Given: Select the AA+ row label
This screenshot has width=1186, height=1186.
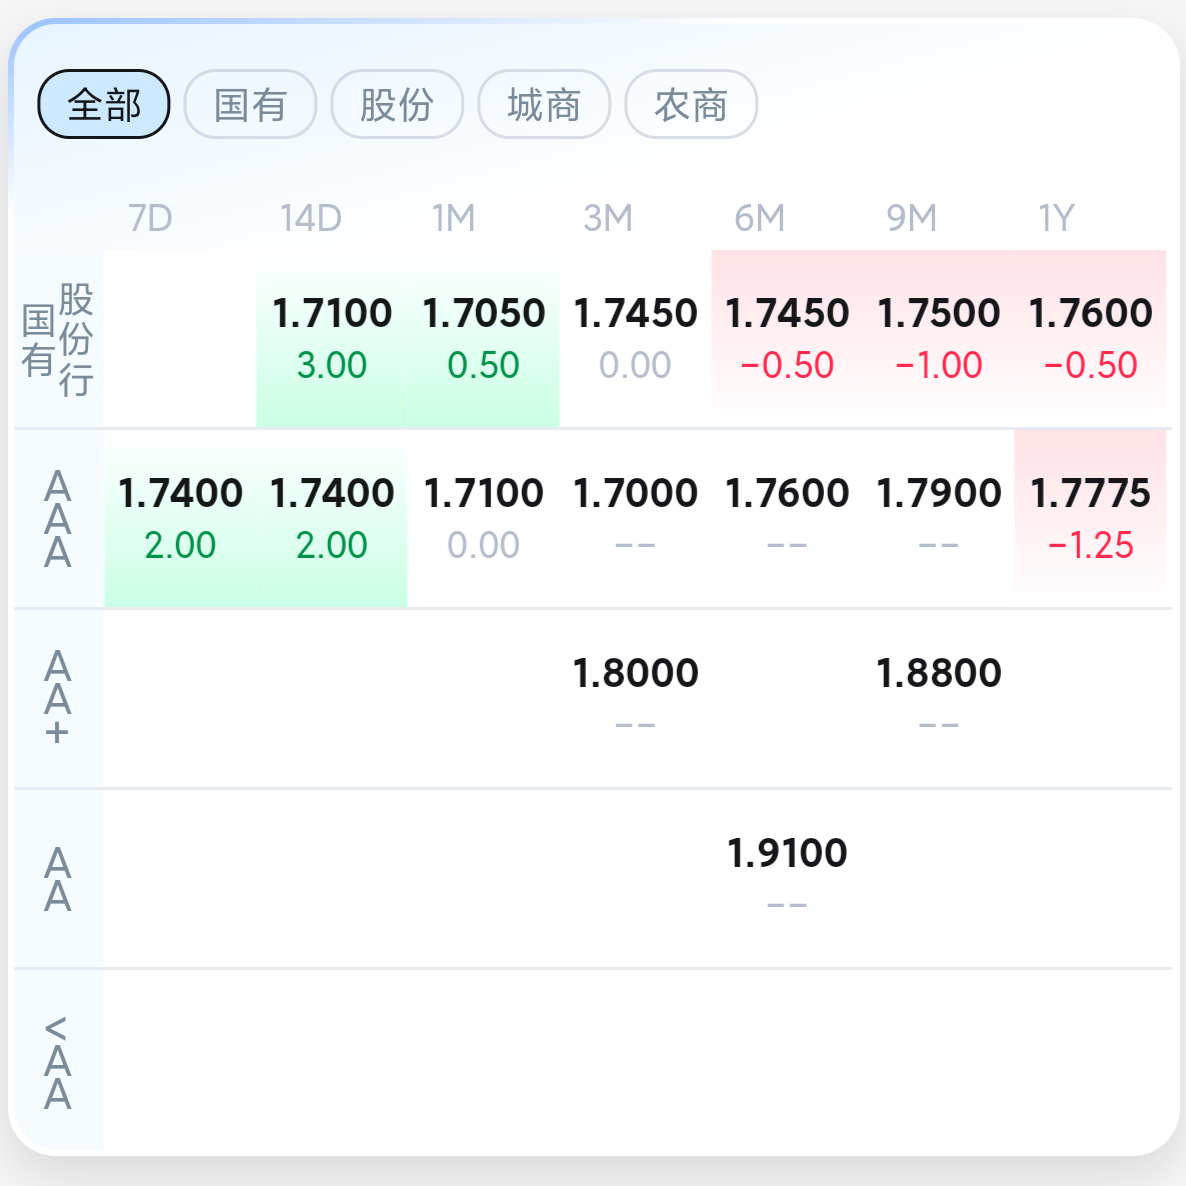Looking at the screenshot, I should pos(58,698).
